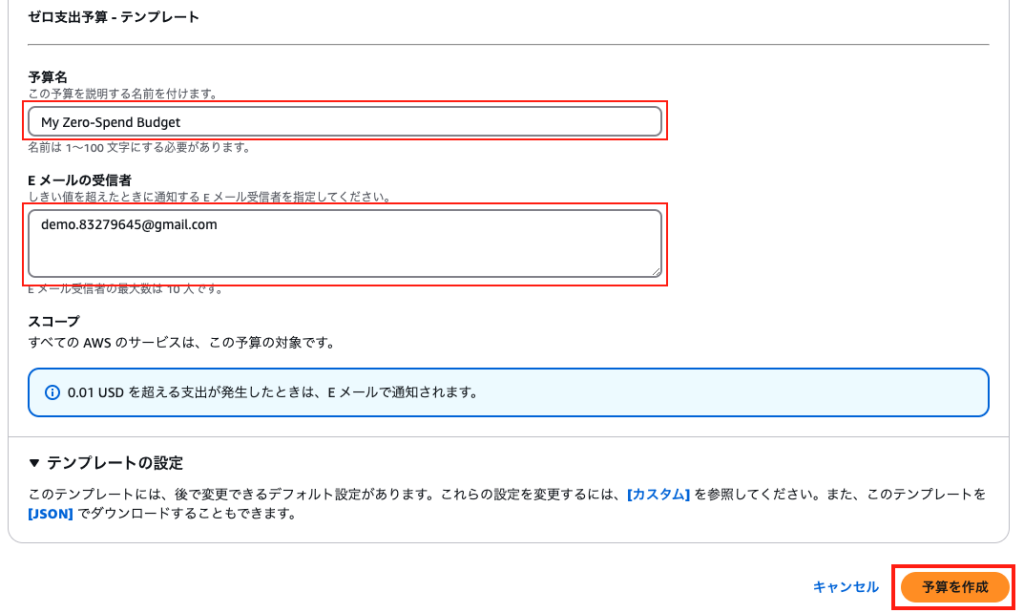Focus the E メールの受信者 textarea
The height and width of the screenshot is (613, 1024).
[345, 244]
